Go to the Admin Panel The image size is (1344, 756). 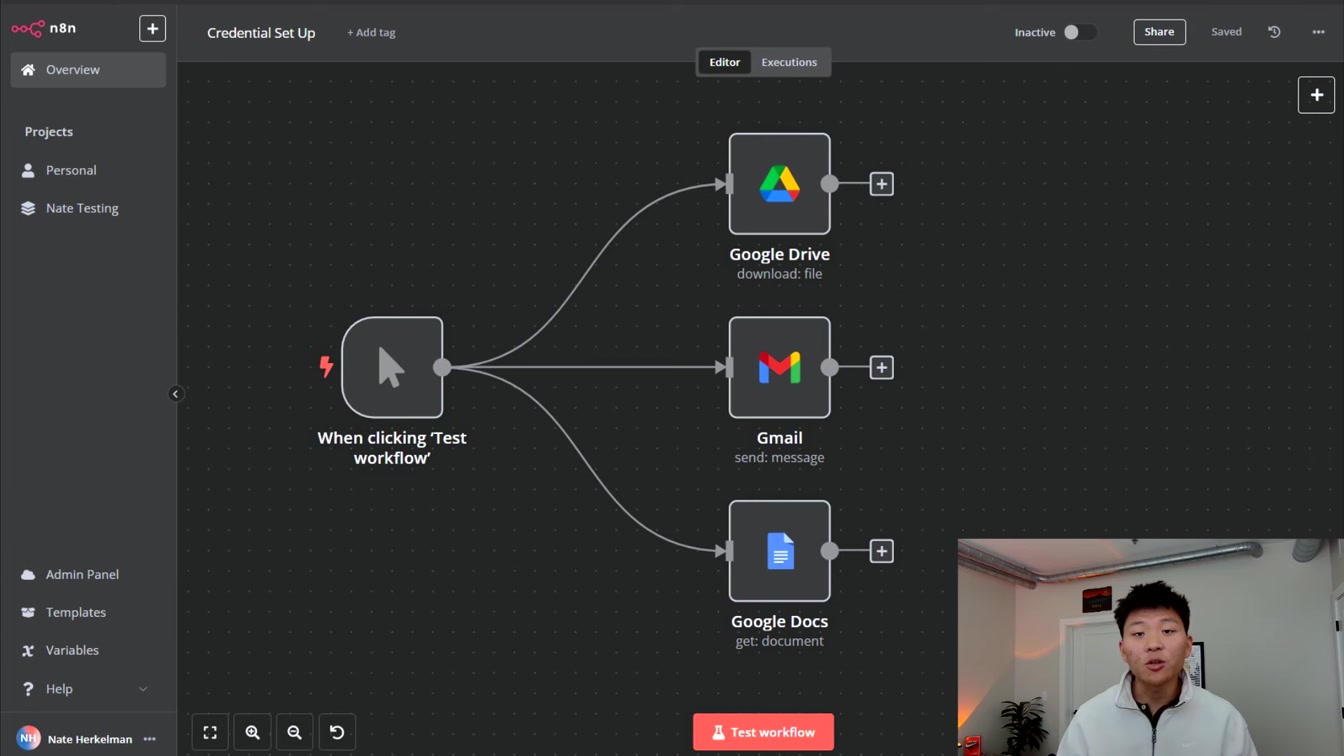pos(88,574)
